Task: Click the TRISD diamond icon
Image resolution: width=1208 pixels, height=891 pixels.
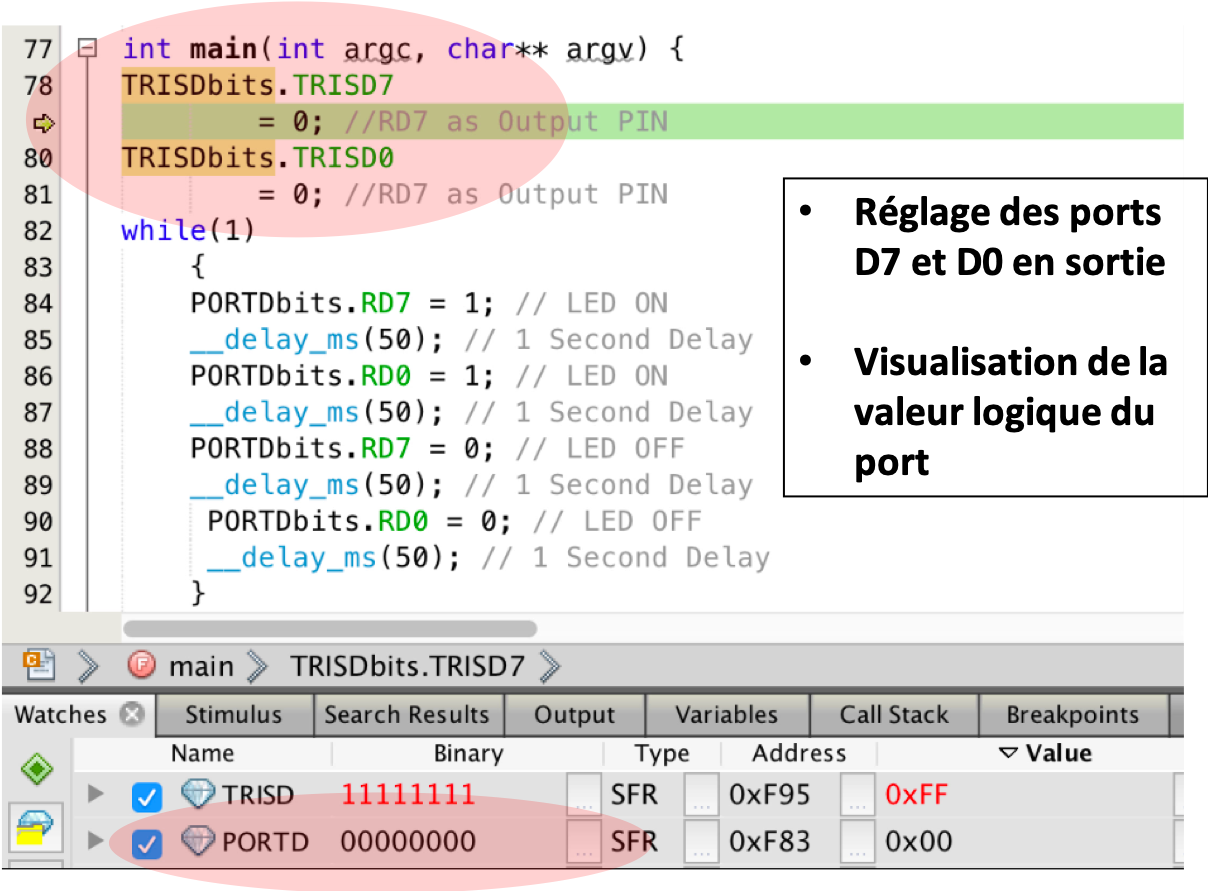Action: [x=197, y=794]
